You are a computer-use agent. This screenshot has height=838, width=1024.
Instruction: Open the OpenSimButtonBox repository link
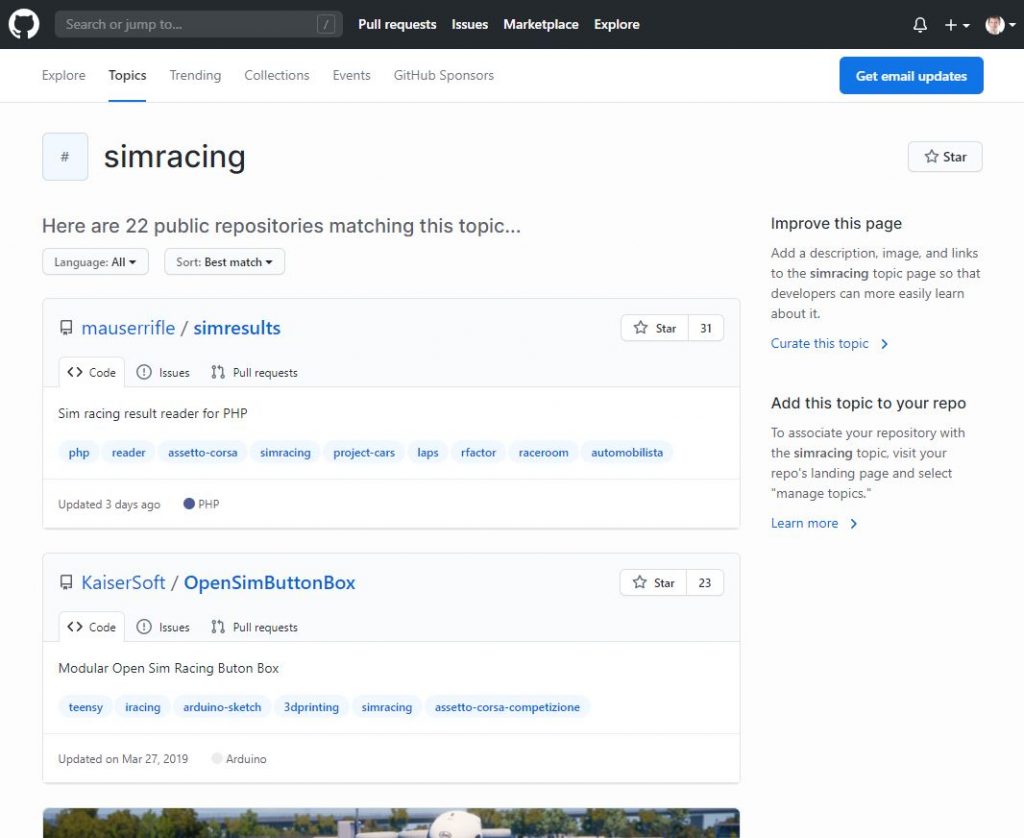pyautogui.click(x=269, y=583)
